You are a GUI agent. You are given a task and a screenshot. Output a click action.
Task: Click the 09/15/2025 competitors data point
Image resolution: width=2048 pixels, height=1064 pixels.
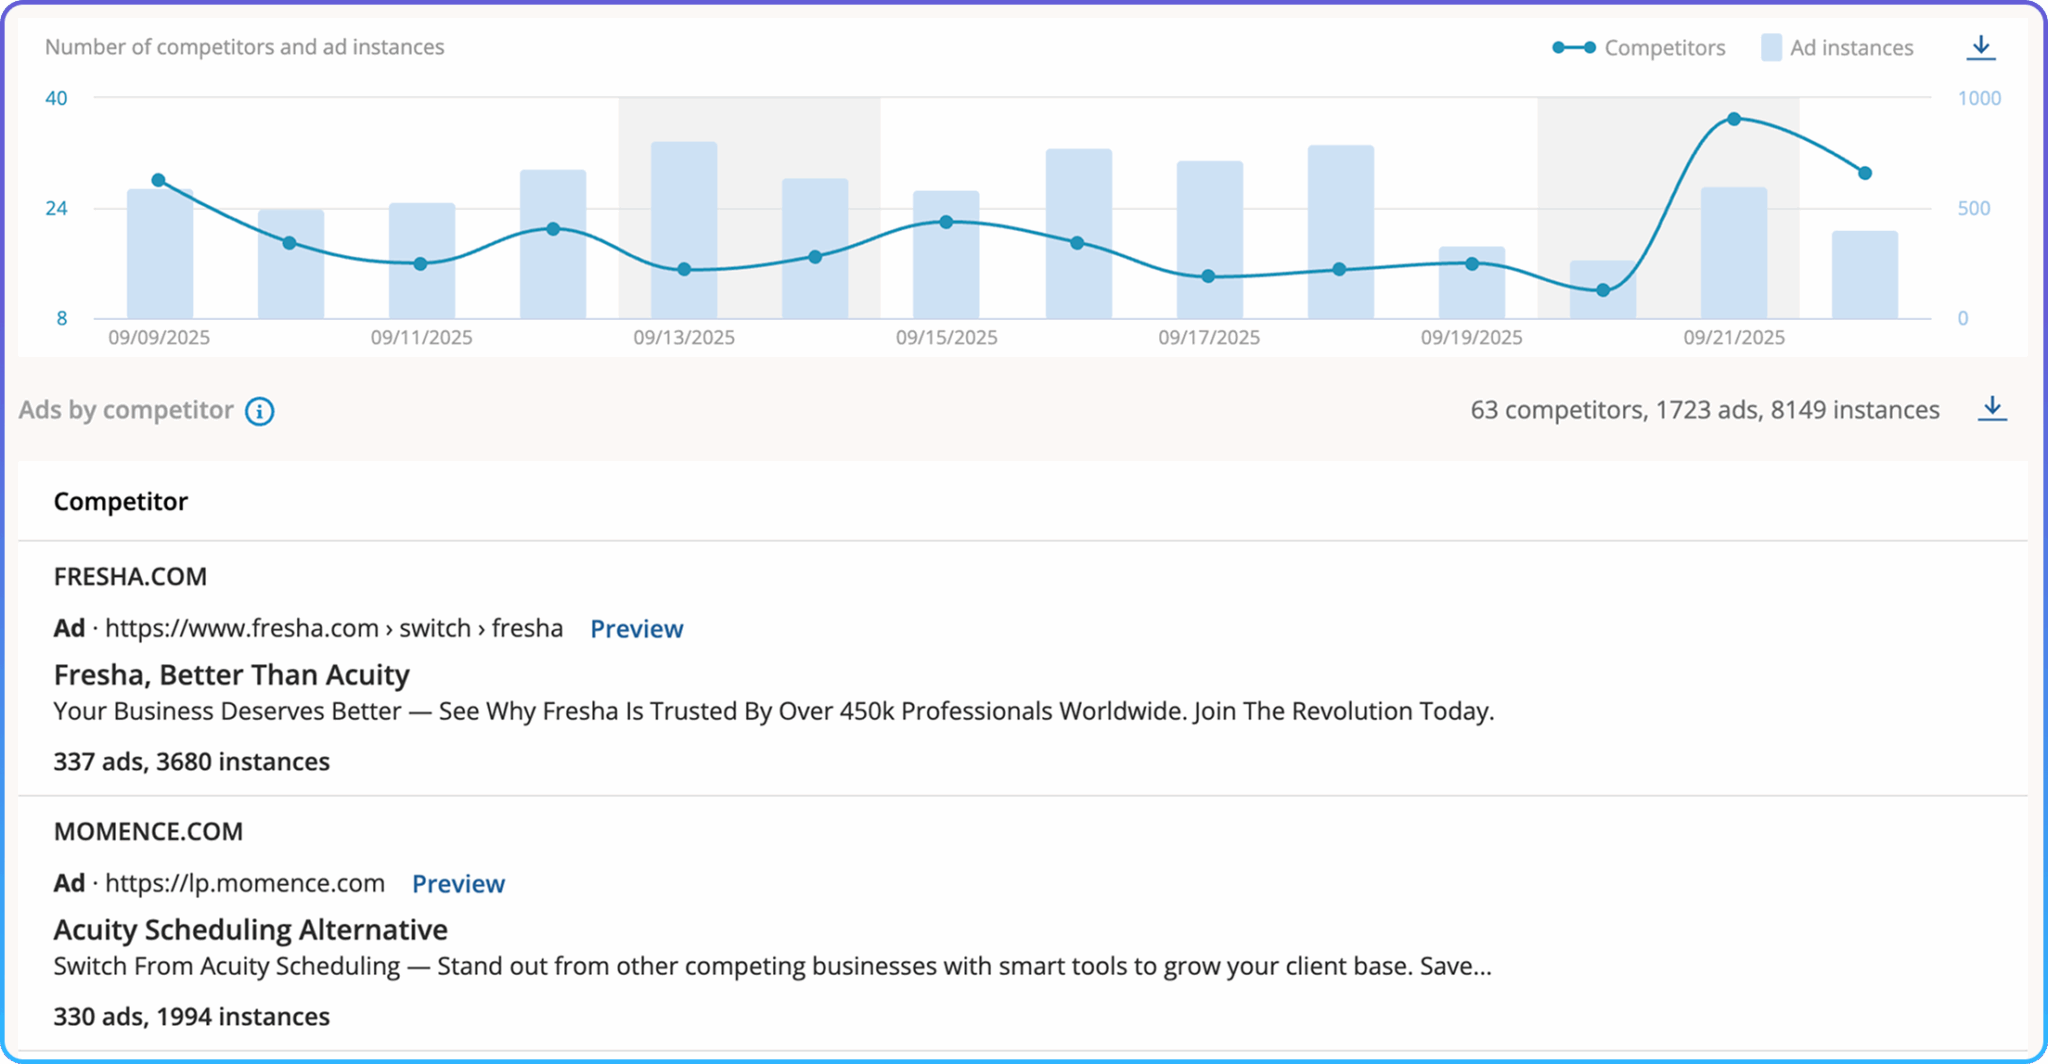point(946,222)
